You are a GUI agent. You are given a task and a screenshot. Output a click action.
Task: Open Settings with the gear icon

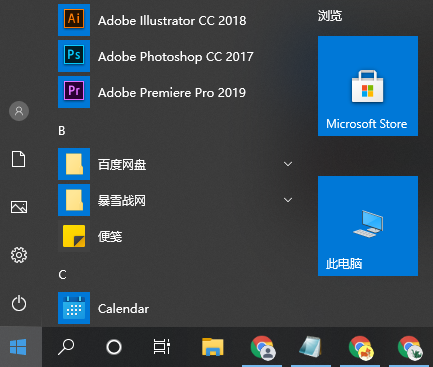tap(19, 255)
